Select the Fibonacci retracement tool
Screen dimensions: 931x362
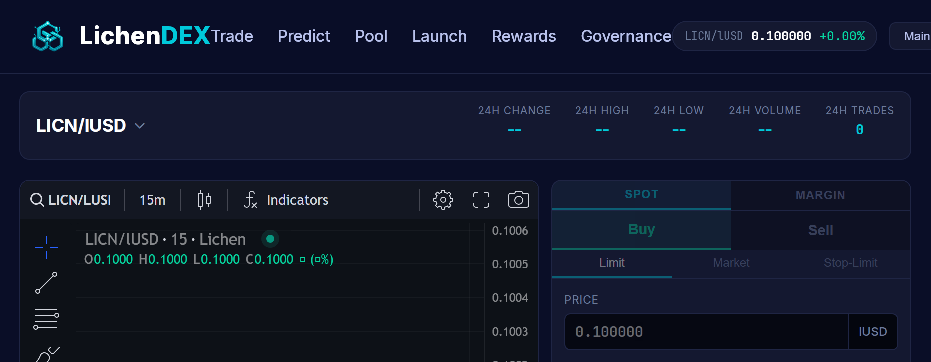pos(46,319)
